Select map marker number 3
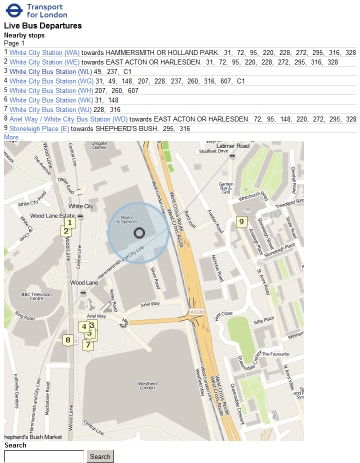360x463 pixels. pos(92,325)
